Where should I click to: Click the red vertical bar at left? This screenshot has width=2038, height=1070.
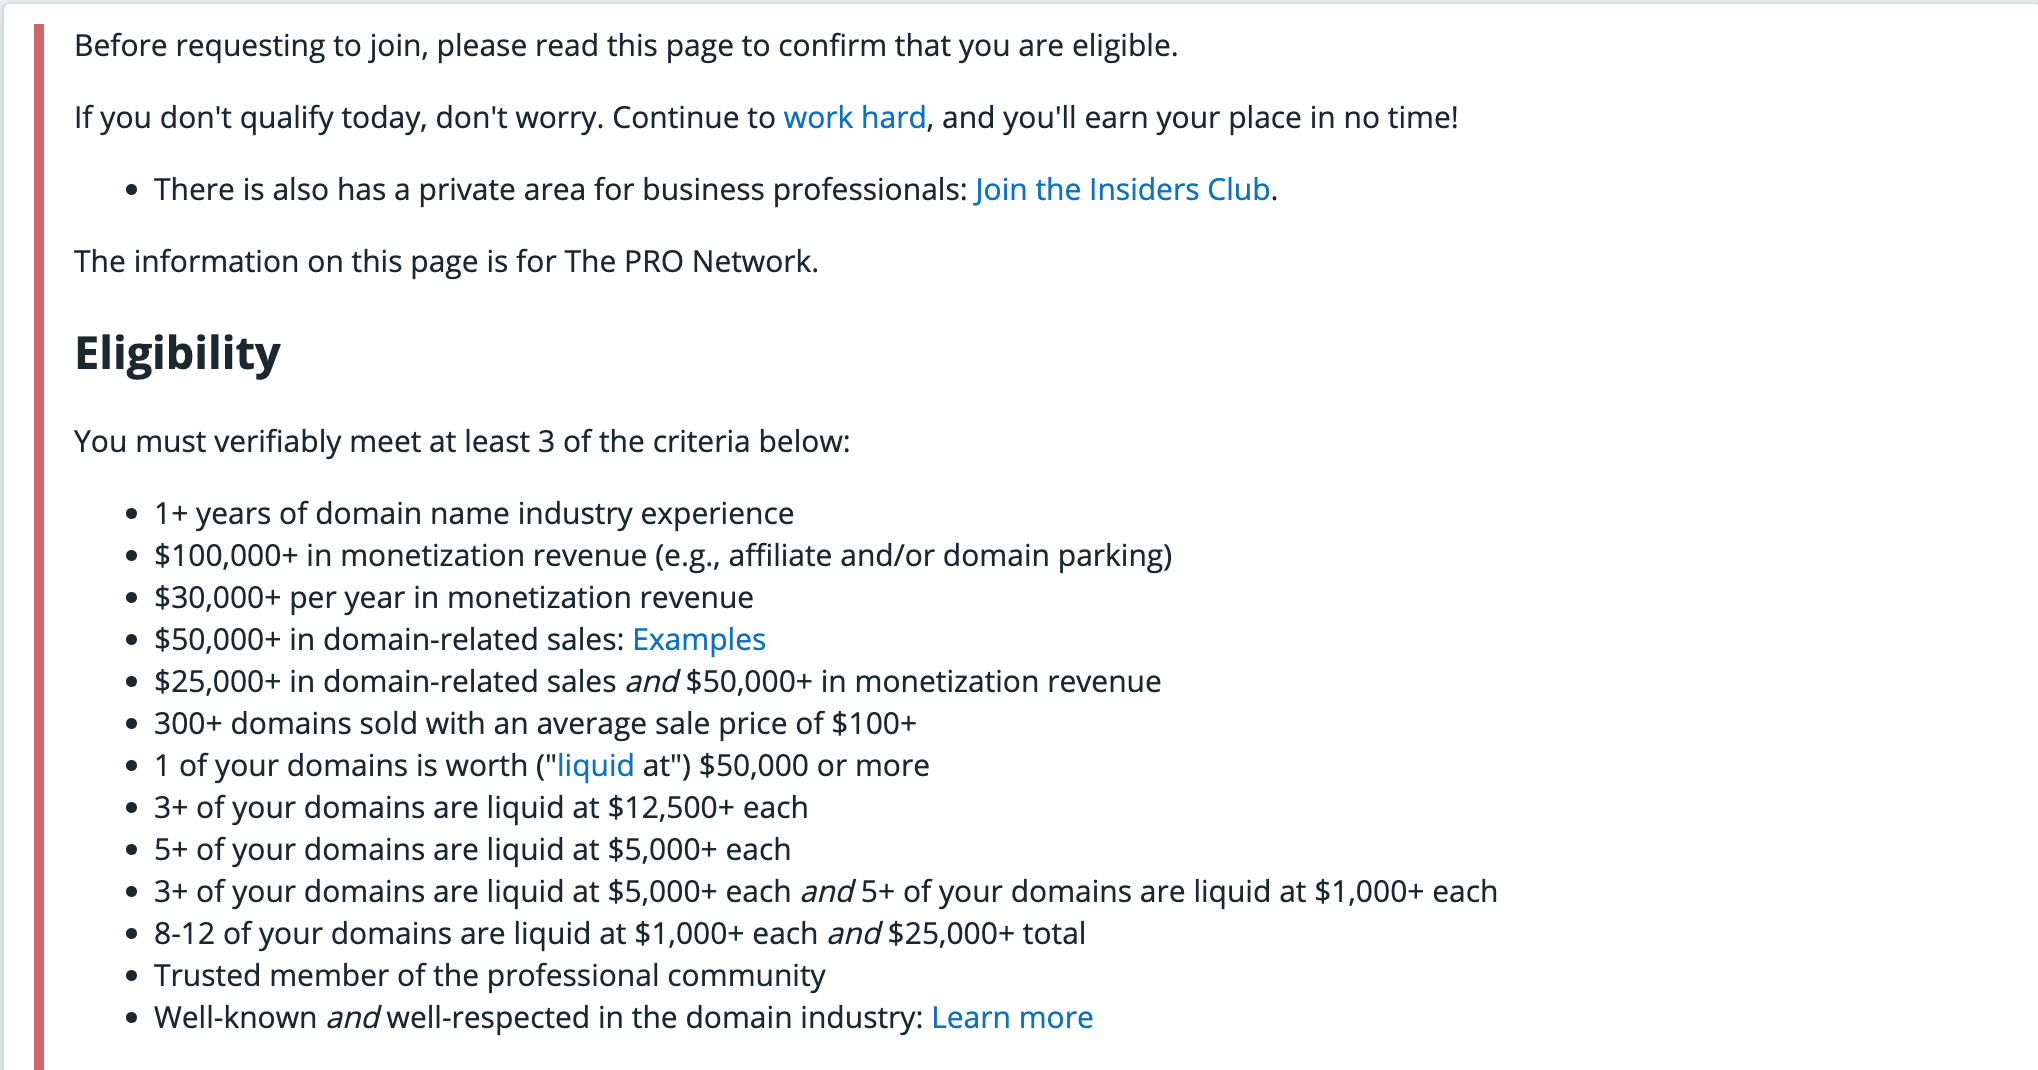(x=39, y=546)
